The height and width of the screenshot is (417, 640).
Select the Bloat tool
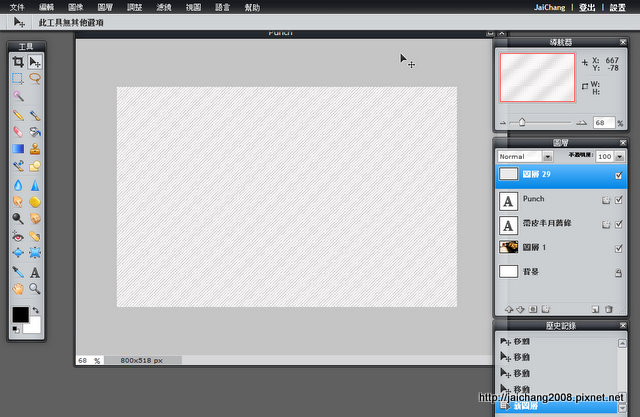pyautogui.click(x=18, y=253)
